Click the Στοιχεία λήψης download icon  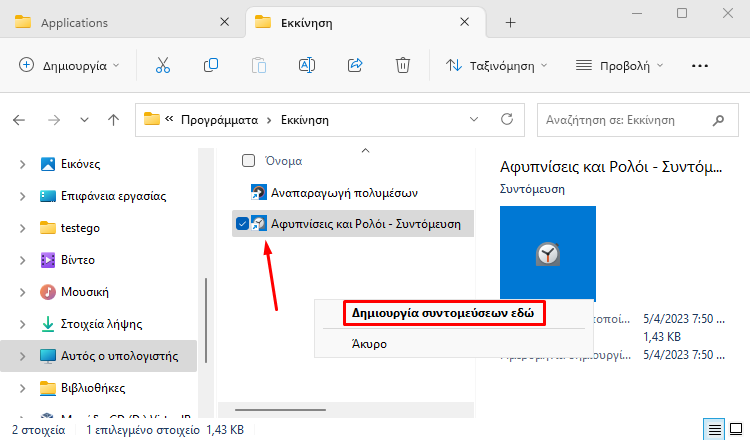(48, 324)
